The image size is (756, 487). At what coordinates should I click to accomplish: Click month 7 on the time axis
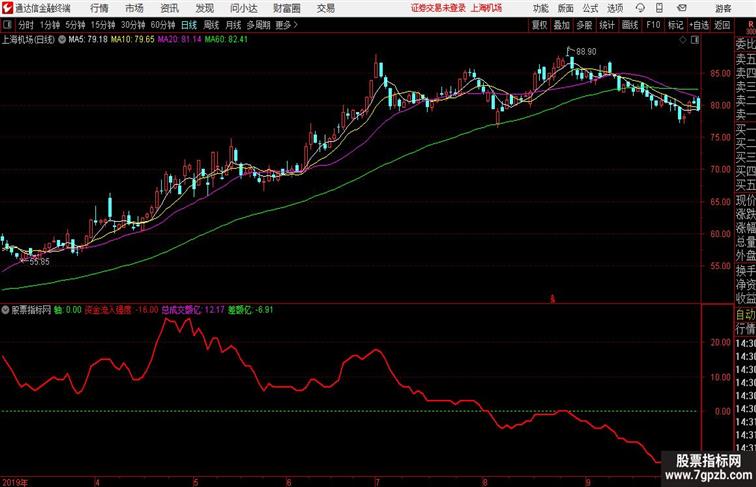377,482
